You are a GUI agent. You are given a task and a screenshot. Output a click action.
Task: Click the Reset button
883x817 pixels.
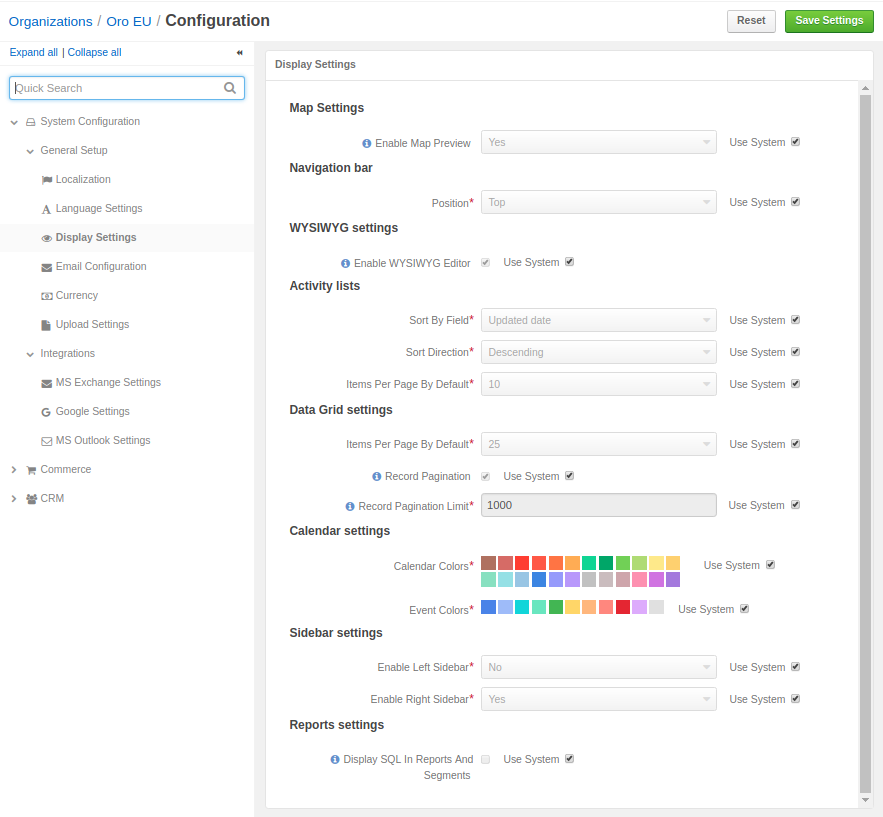(751, 21)
